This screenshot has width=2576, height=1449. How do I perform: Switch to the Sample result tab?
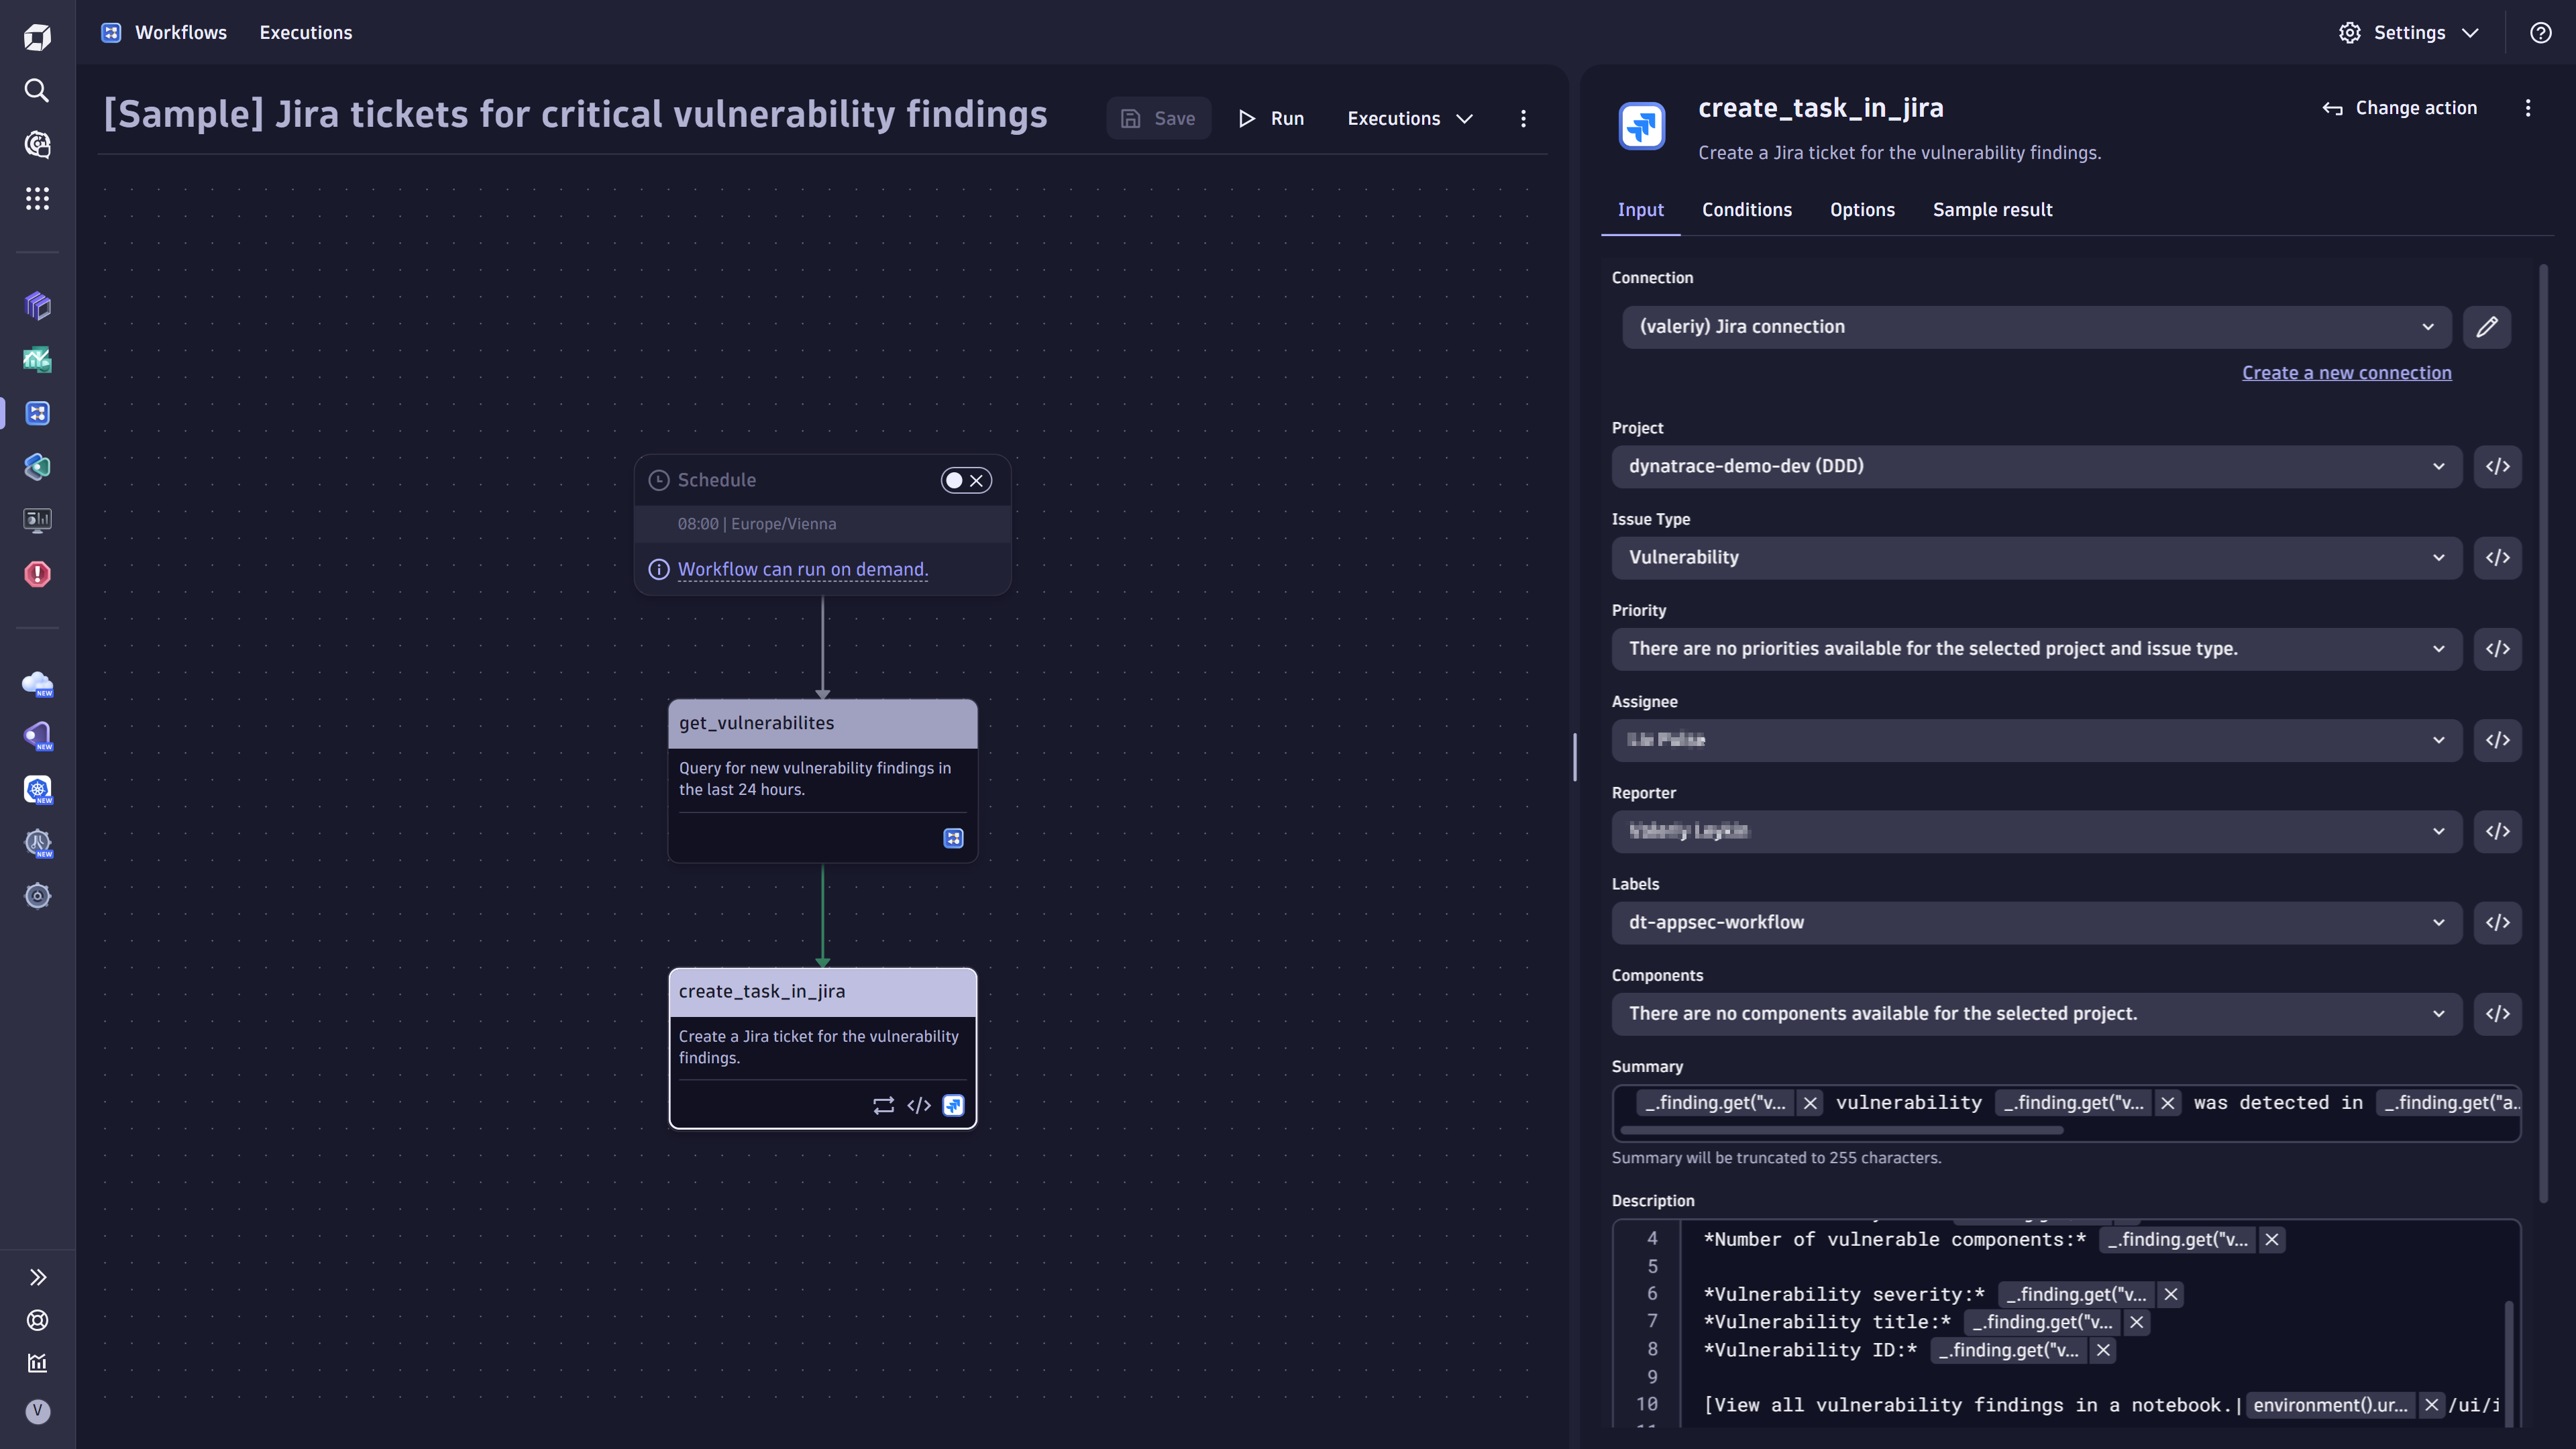pos(1992,210)
